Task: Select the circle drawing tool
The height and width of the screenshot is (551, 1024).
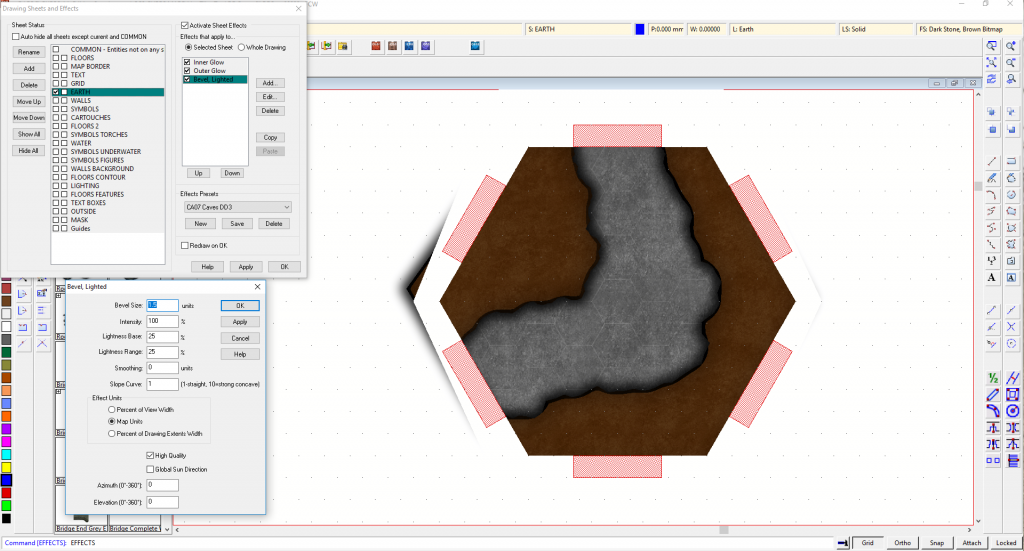Action: pos(1012,195)
